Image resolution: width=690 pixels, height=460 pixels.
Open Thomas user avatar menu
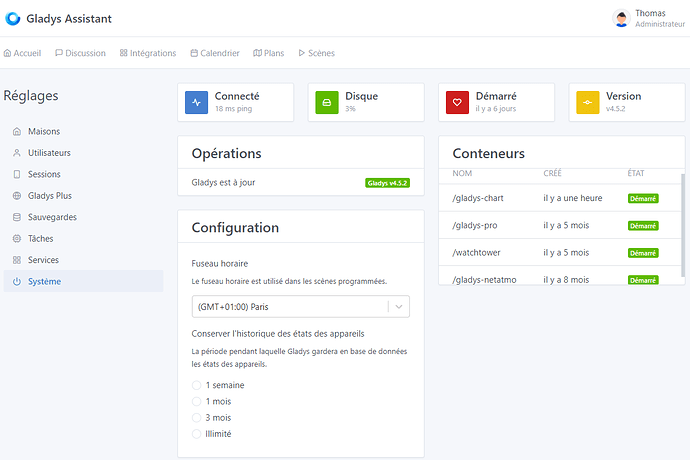coord(621,18)
